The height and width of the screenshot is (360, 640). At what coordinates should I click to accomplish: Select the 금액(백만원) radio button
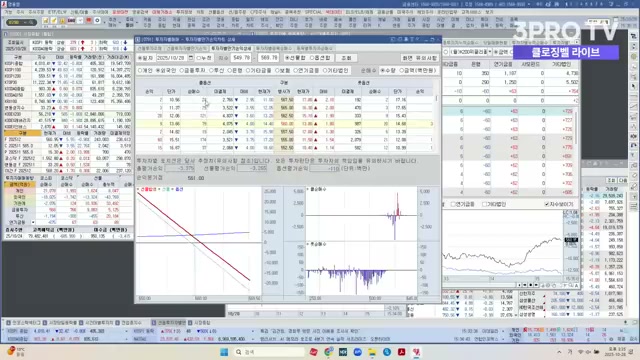pos(401,71)
